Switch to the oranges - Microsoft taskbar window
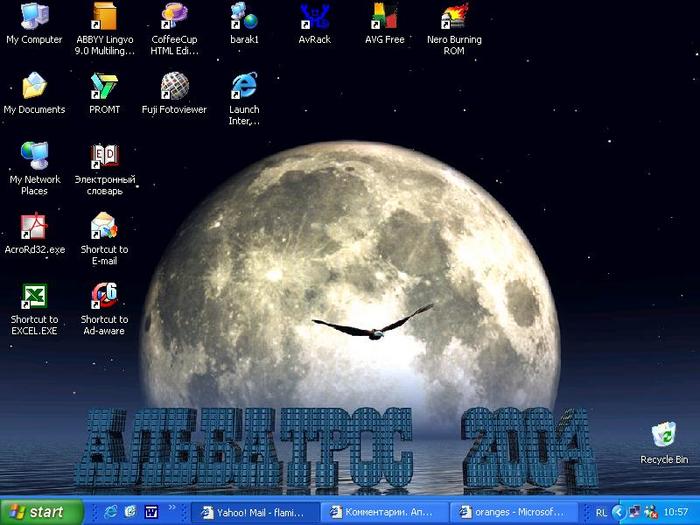Screen dimensions: 700x525 click(514, 512)
